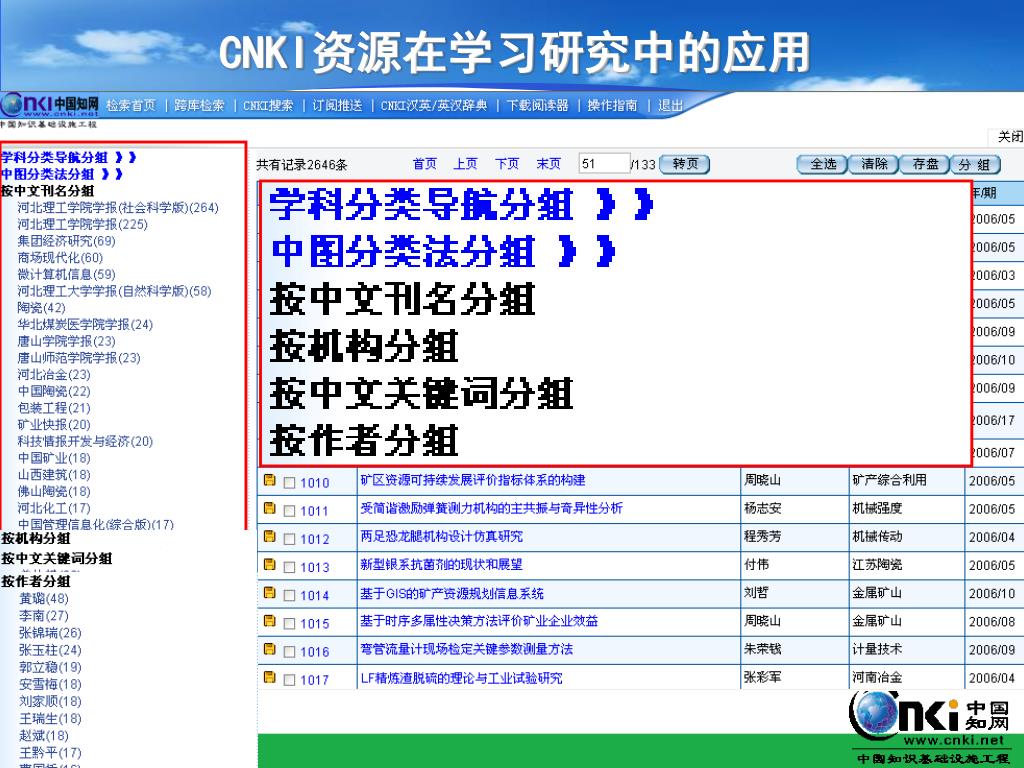Filter by author 安雪梅(18)

tap(50, 684)
